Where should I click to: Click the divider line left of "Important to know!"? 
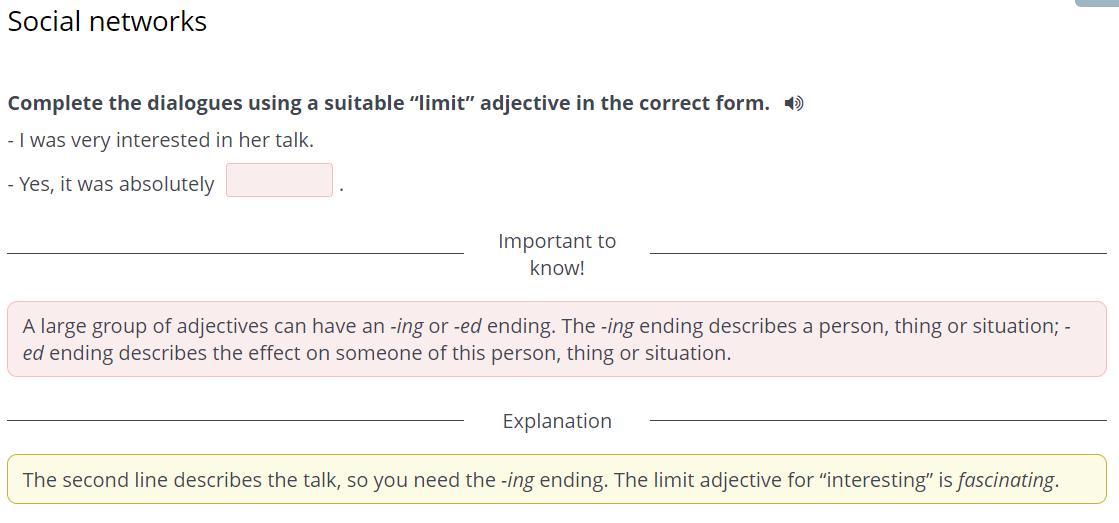point(236,253)
